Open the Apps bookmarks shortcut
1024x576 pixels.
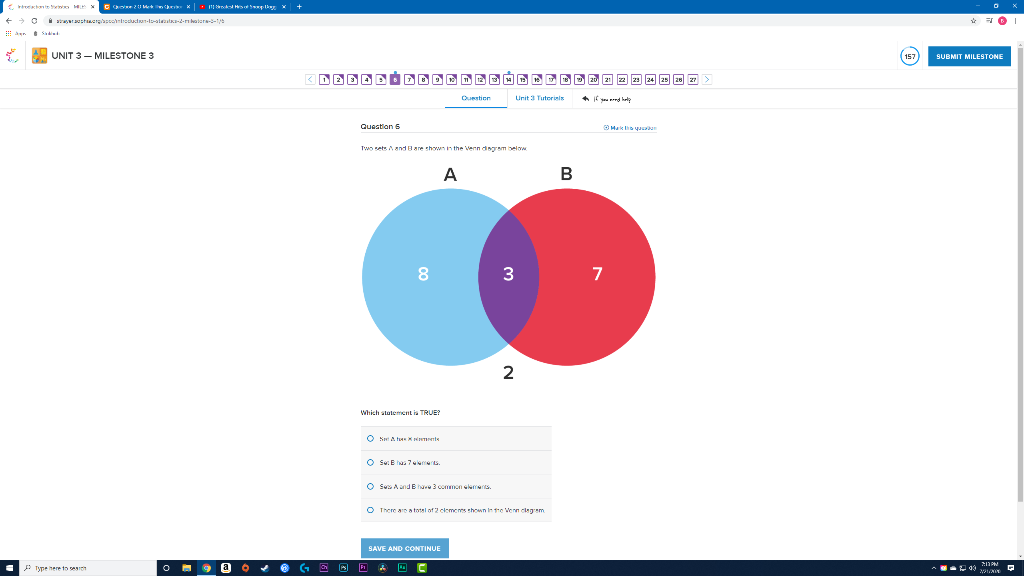tap(16, 33)
